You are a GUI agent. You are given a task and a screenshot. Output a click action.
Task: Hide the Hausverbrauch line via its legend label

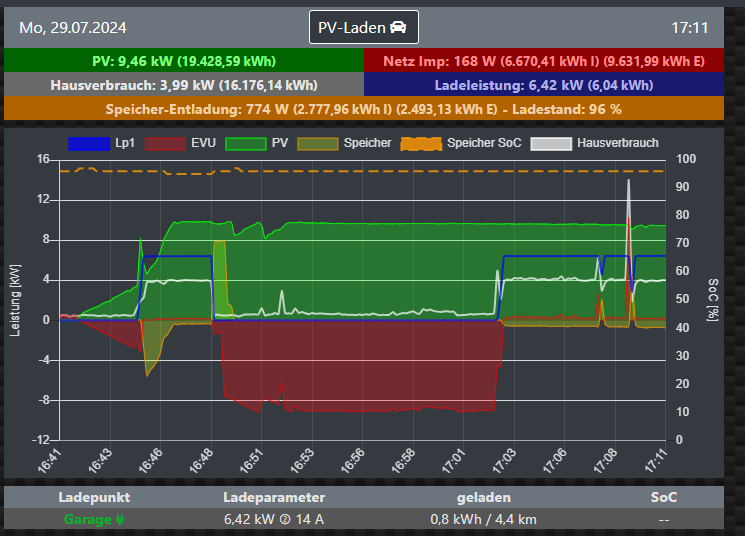click(x=617, y=143)
